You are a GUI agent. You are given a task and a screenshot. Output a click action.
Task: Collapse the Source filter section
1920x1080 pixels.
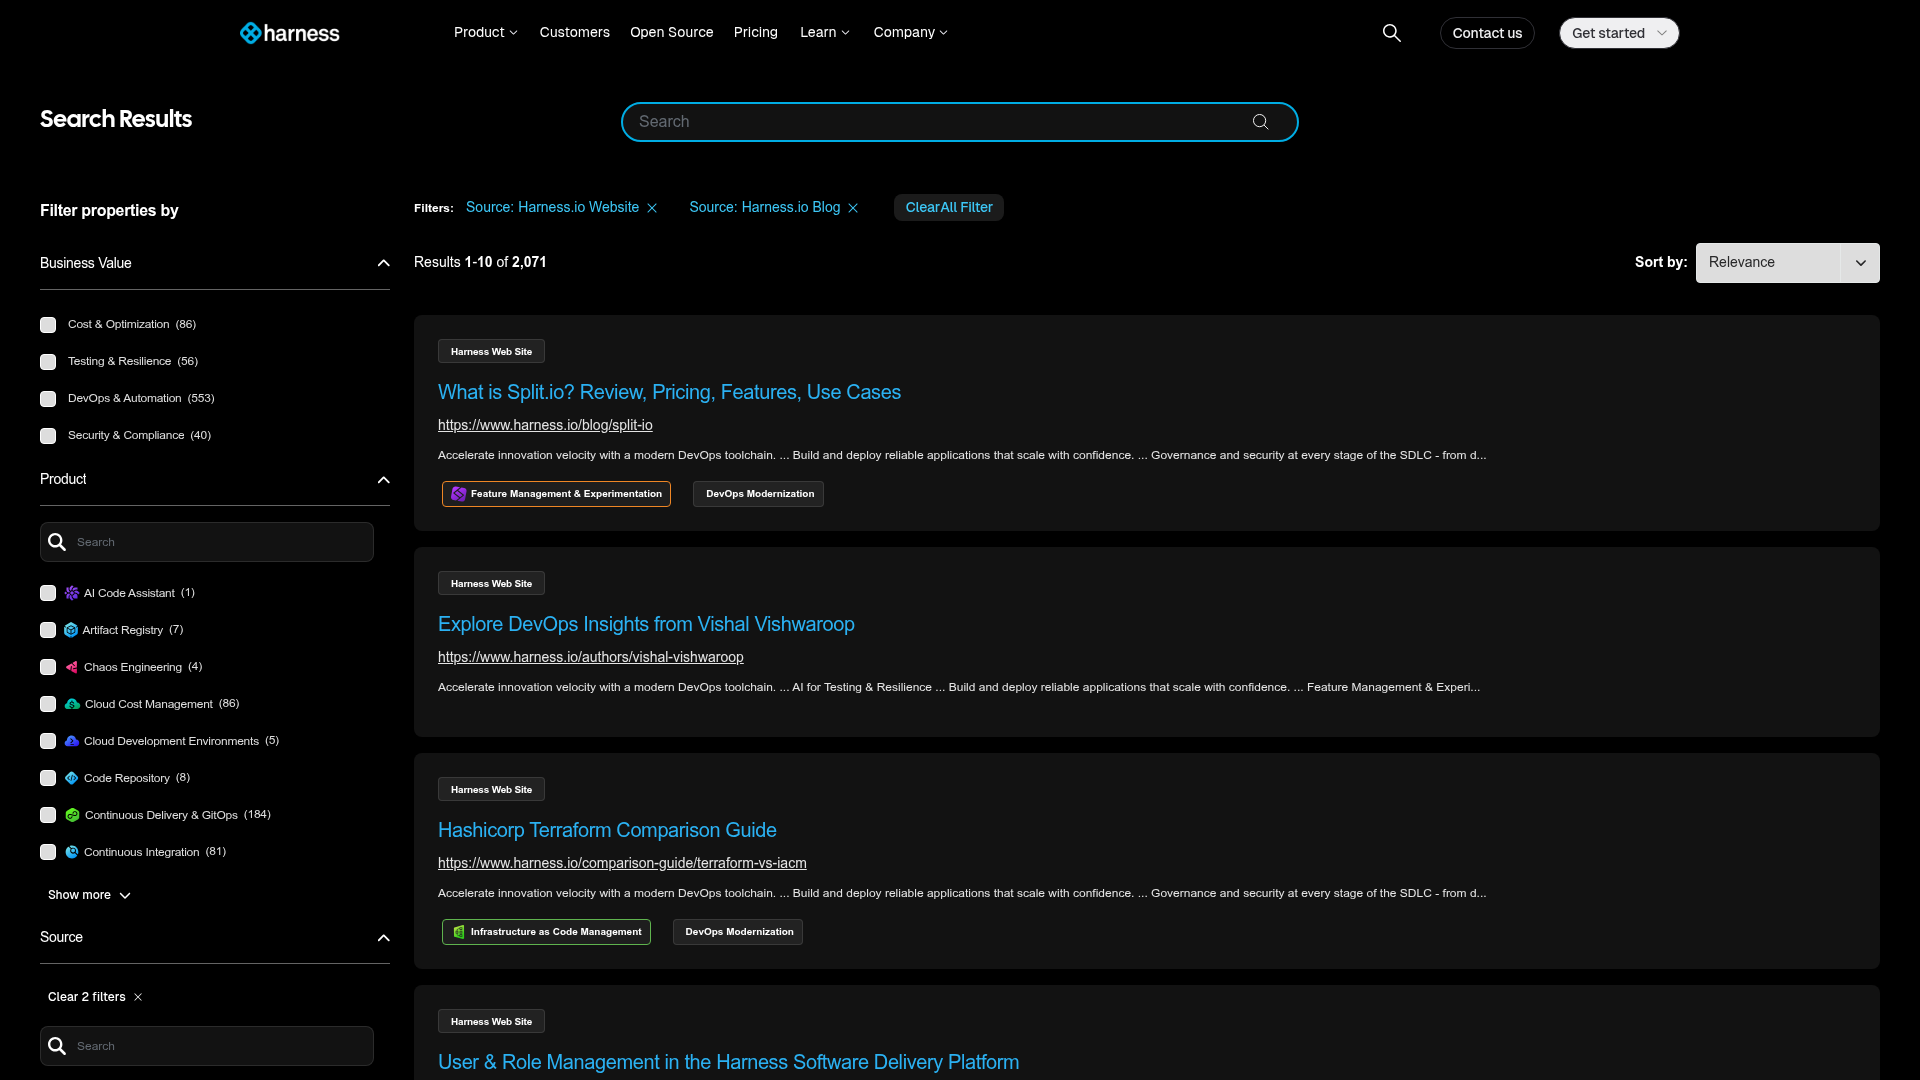[383, 938]
